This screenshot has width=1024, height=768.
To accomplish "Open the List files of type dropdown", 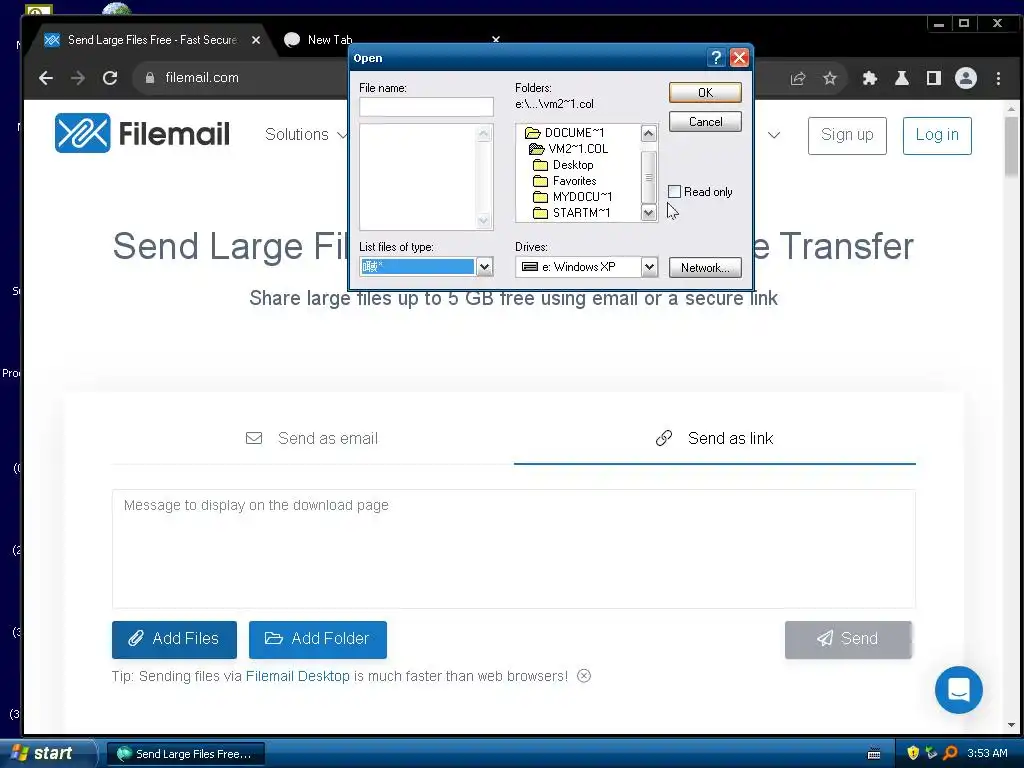I will (484, 266).
